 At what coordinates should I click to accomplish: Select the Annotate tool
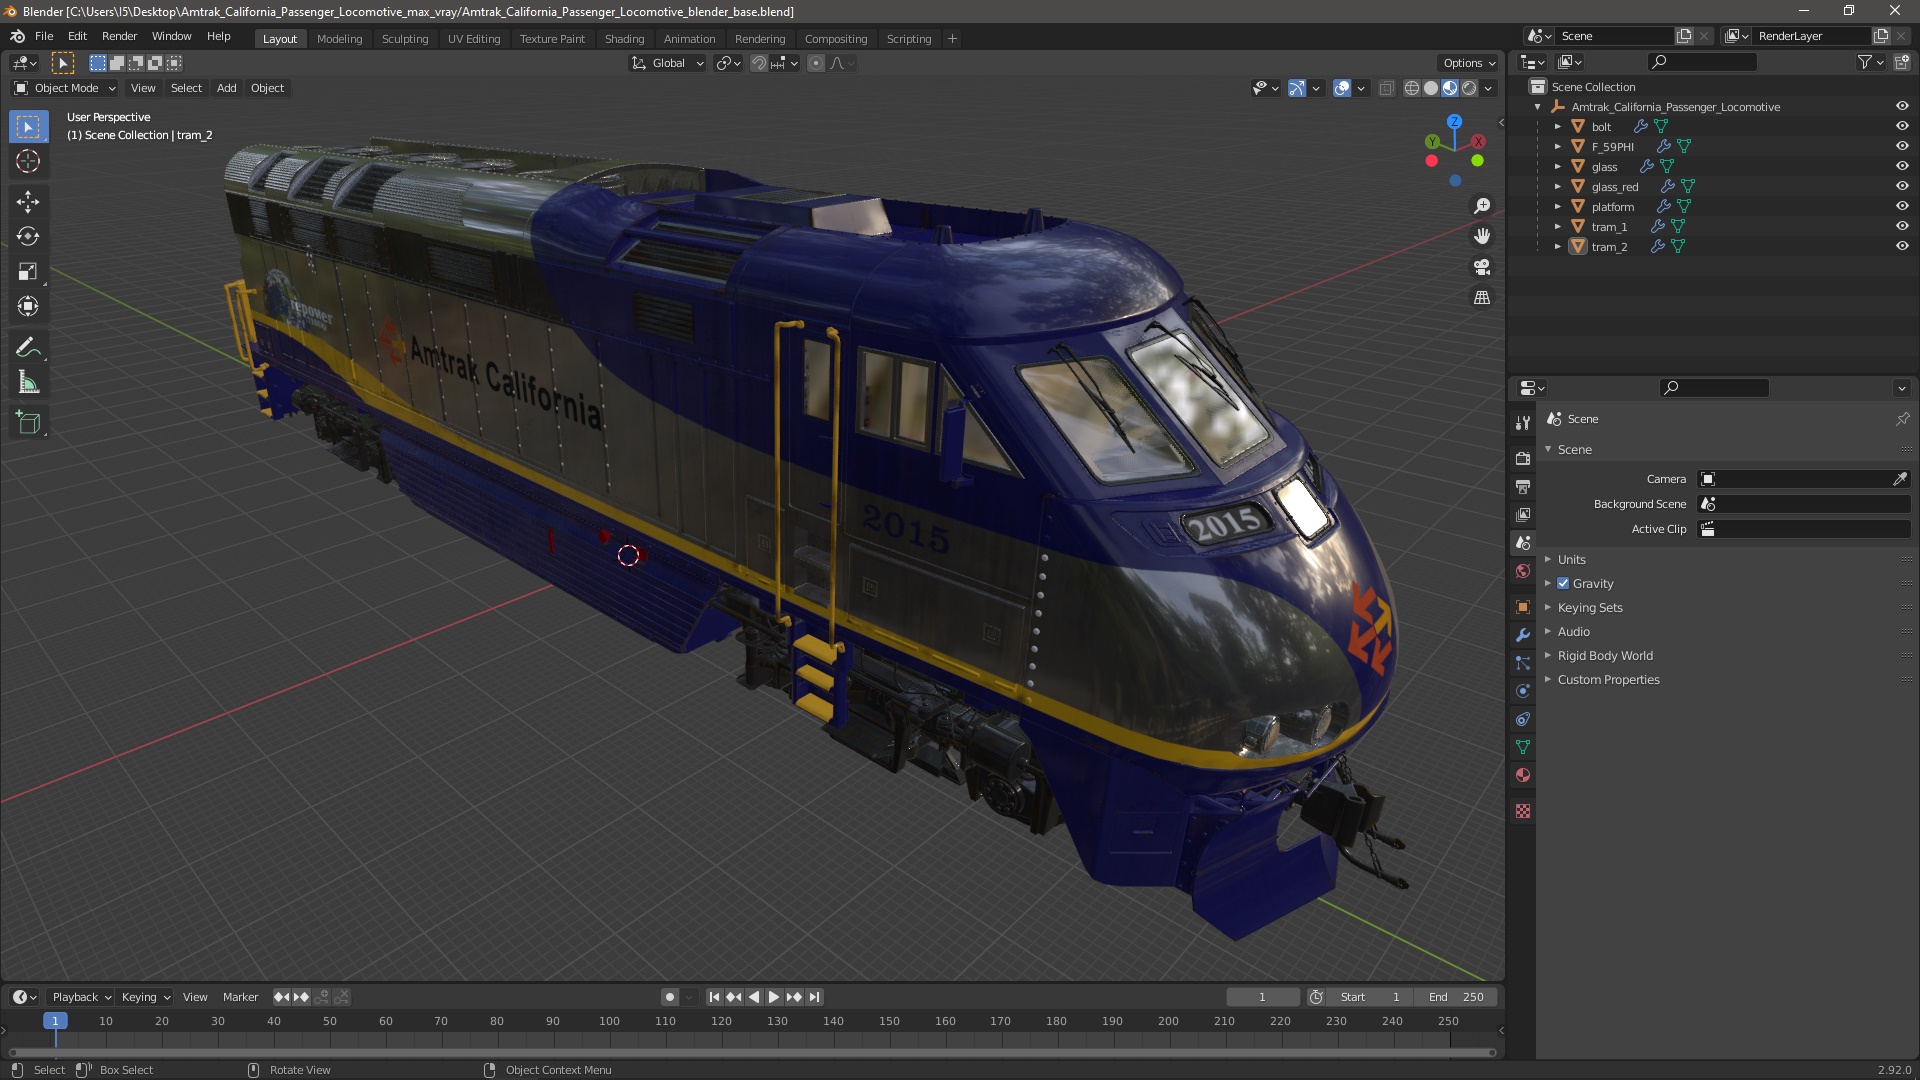click(x=28, y=347)
